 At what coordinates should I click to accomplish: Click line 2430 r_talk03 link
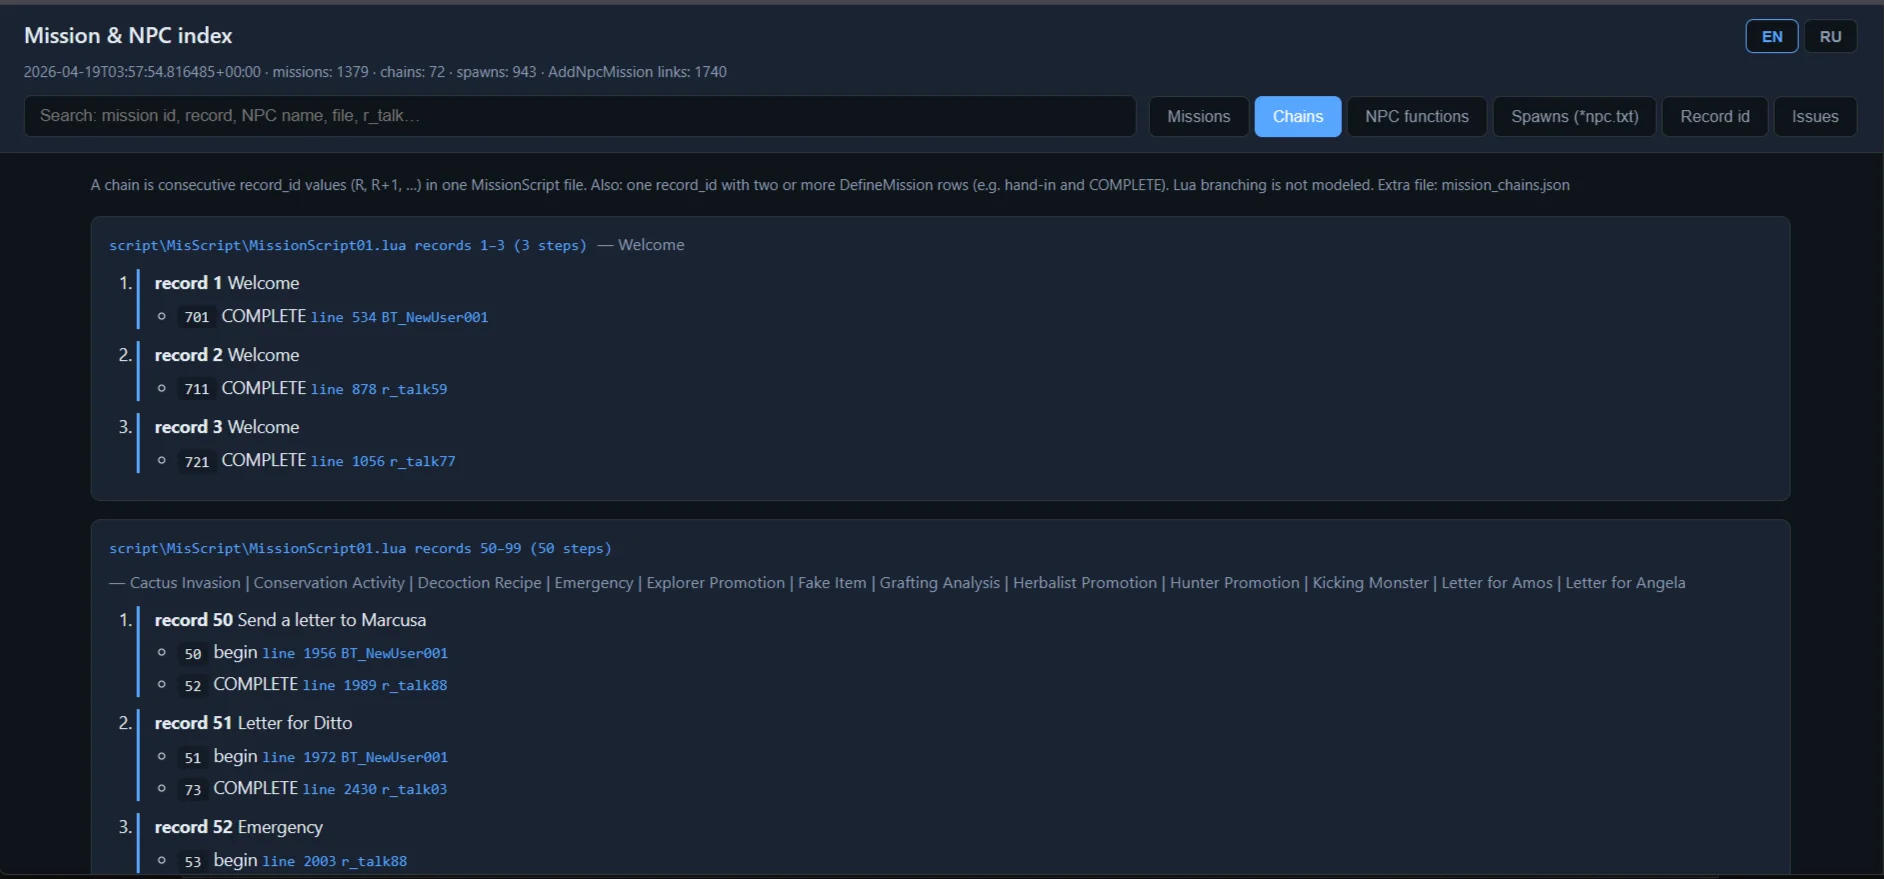[375, 790]
